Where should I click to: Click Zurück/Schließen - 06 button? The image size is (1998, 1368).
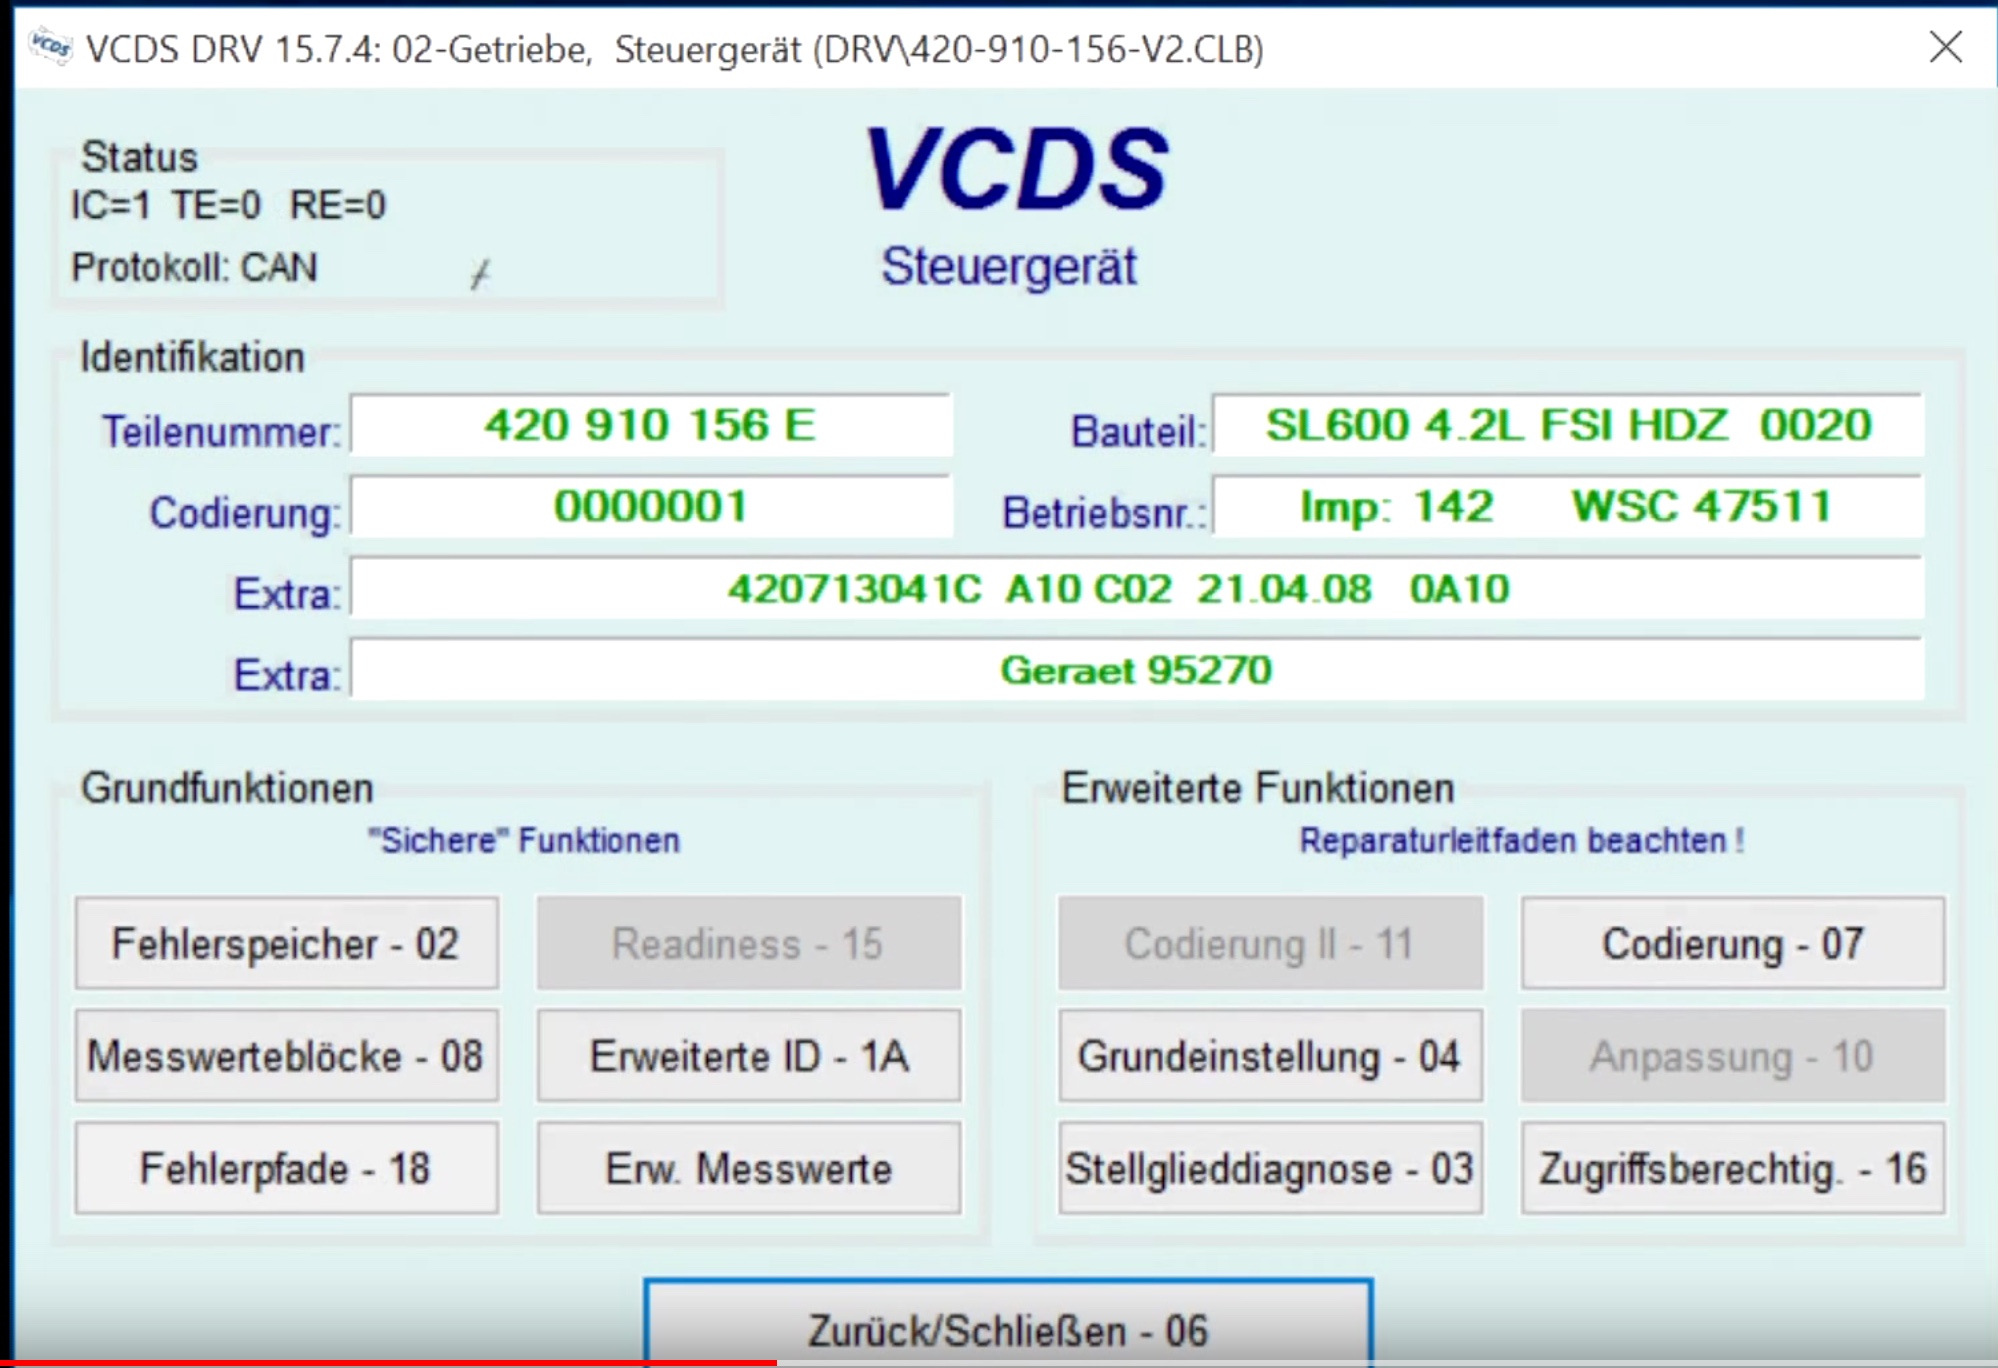tap(1008, 1322)
